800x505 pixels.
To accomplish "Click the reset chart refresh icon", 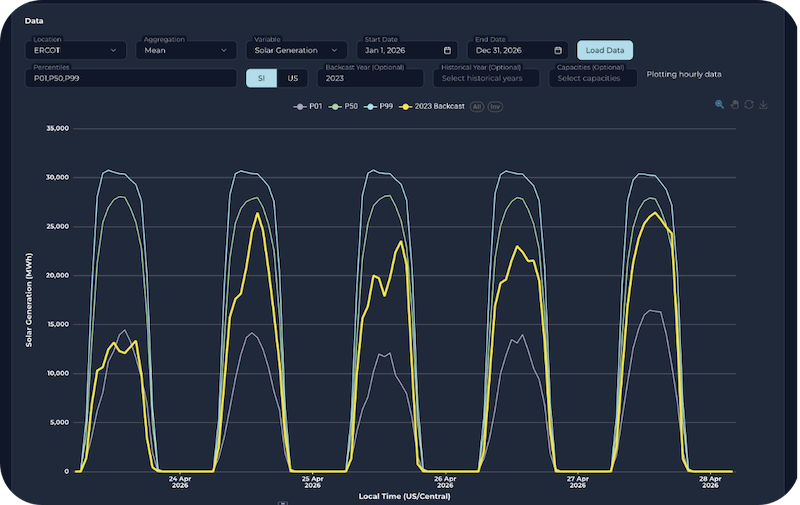I will 748,104.
